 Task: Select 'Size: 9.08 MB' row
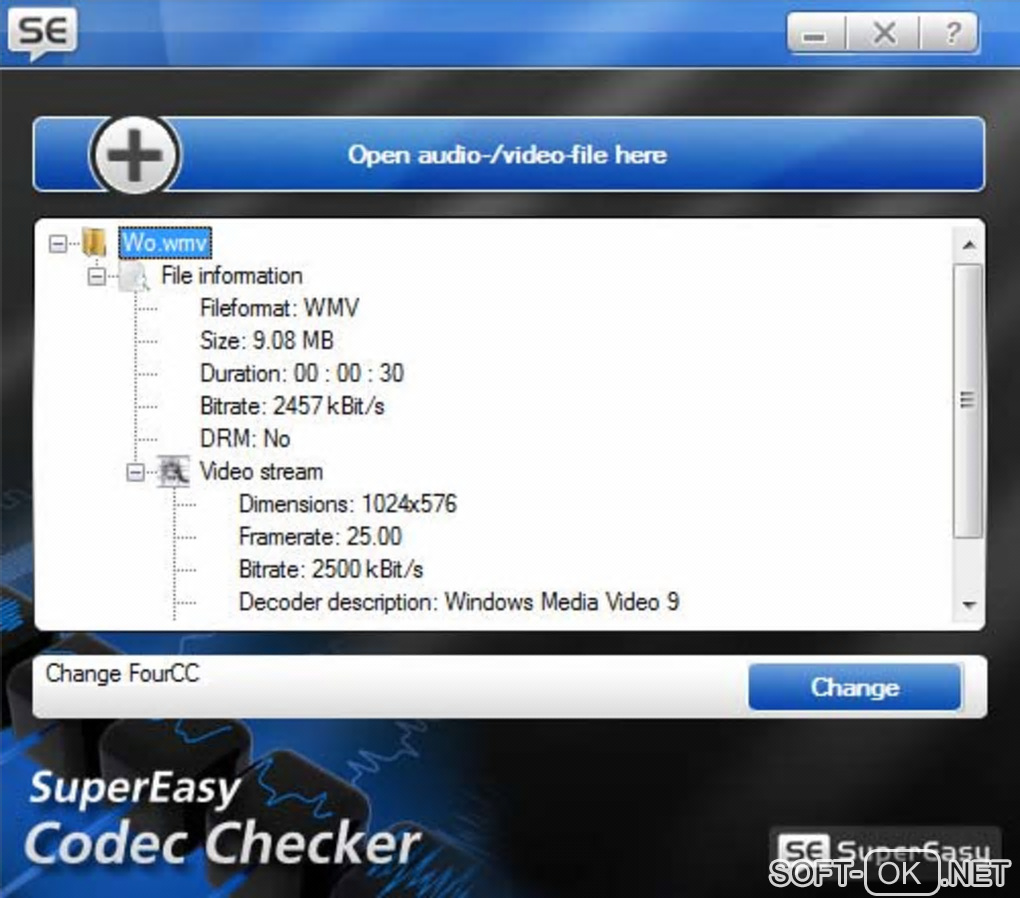267,340
